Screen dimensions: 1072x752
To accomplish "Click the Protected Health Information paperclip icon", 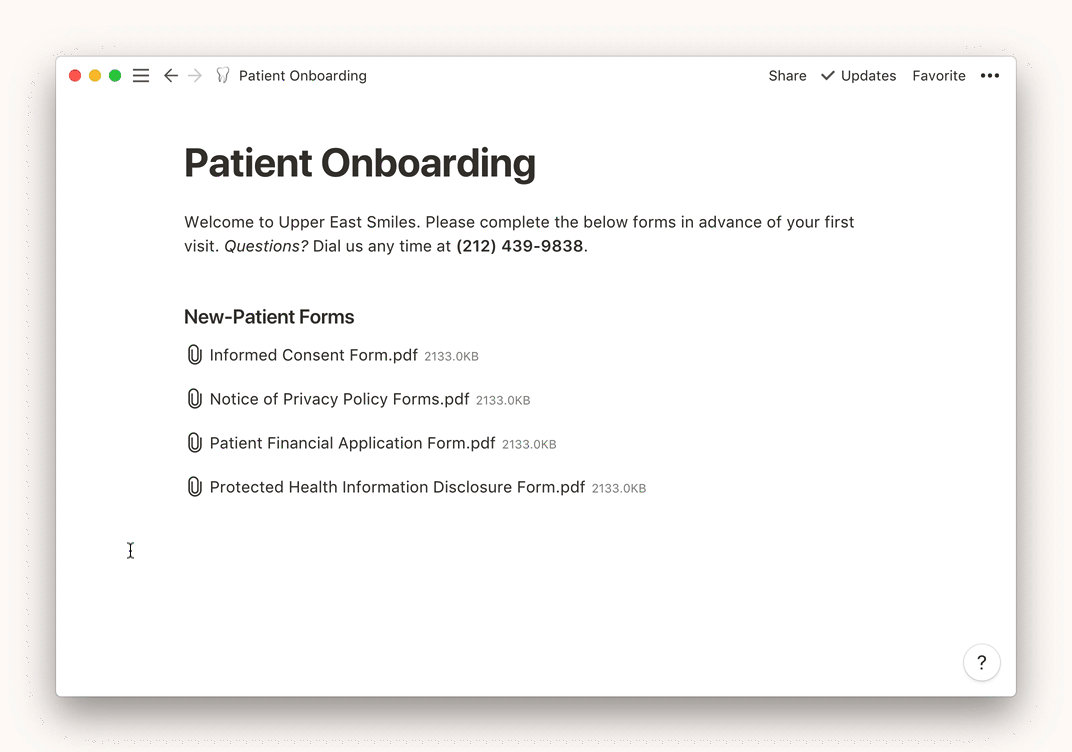I will [195, 487].
